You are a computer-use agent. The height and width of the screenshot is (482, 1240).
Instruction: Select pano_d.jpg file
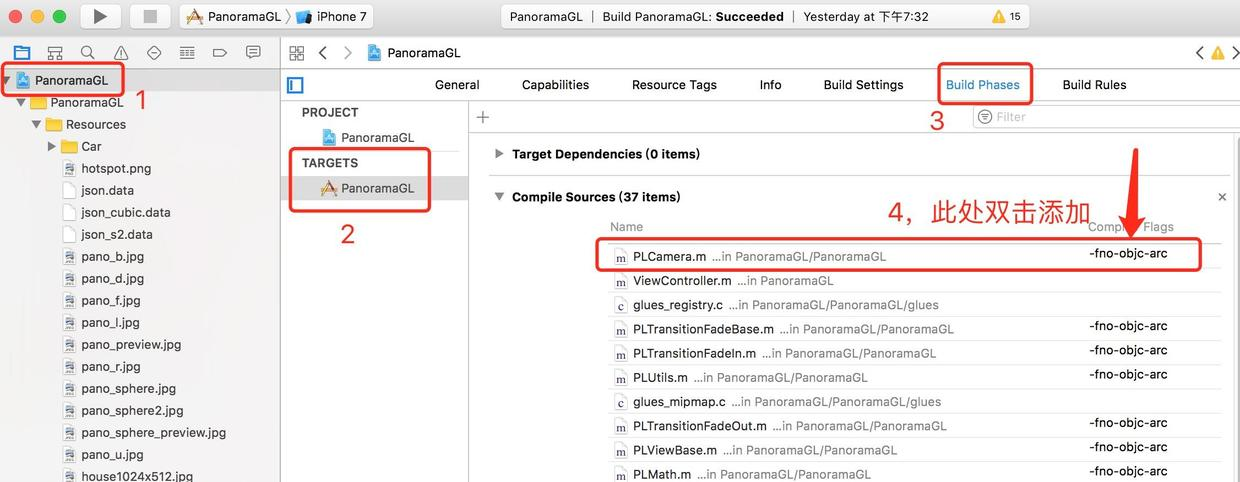coord(112,278)
